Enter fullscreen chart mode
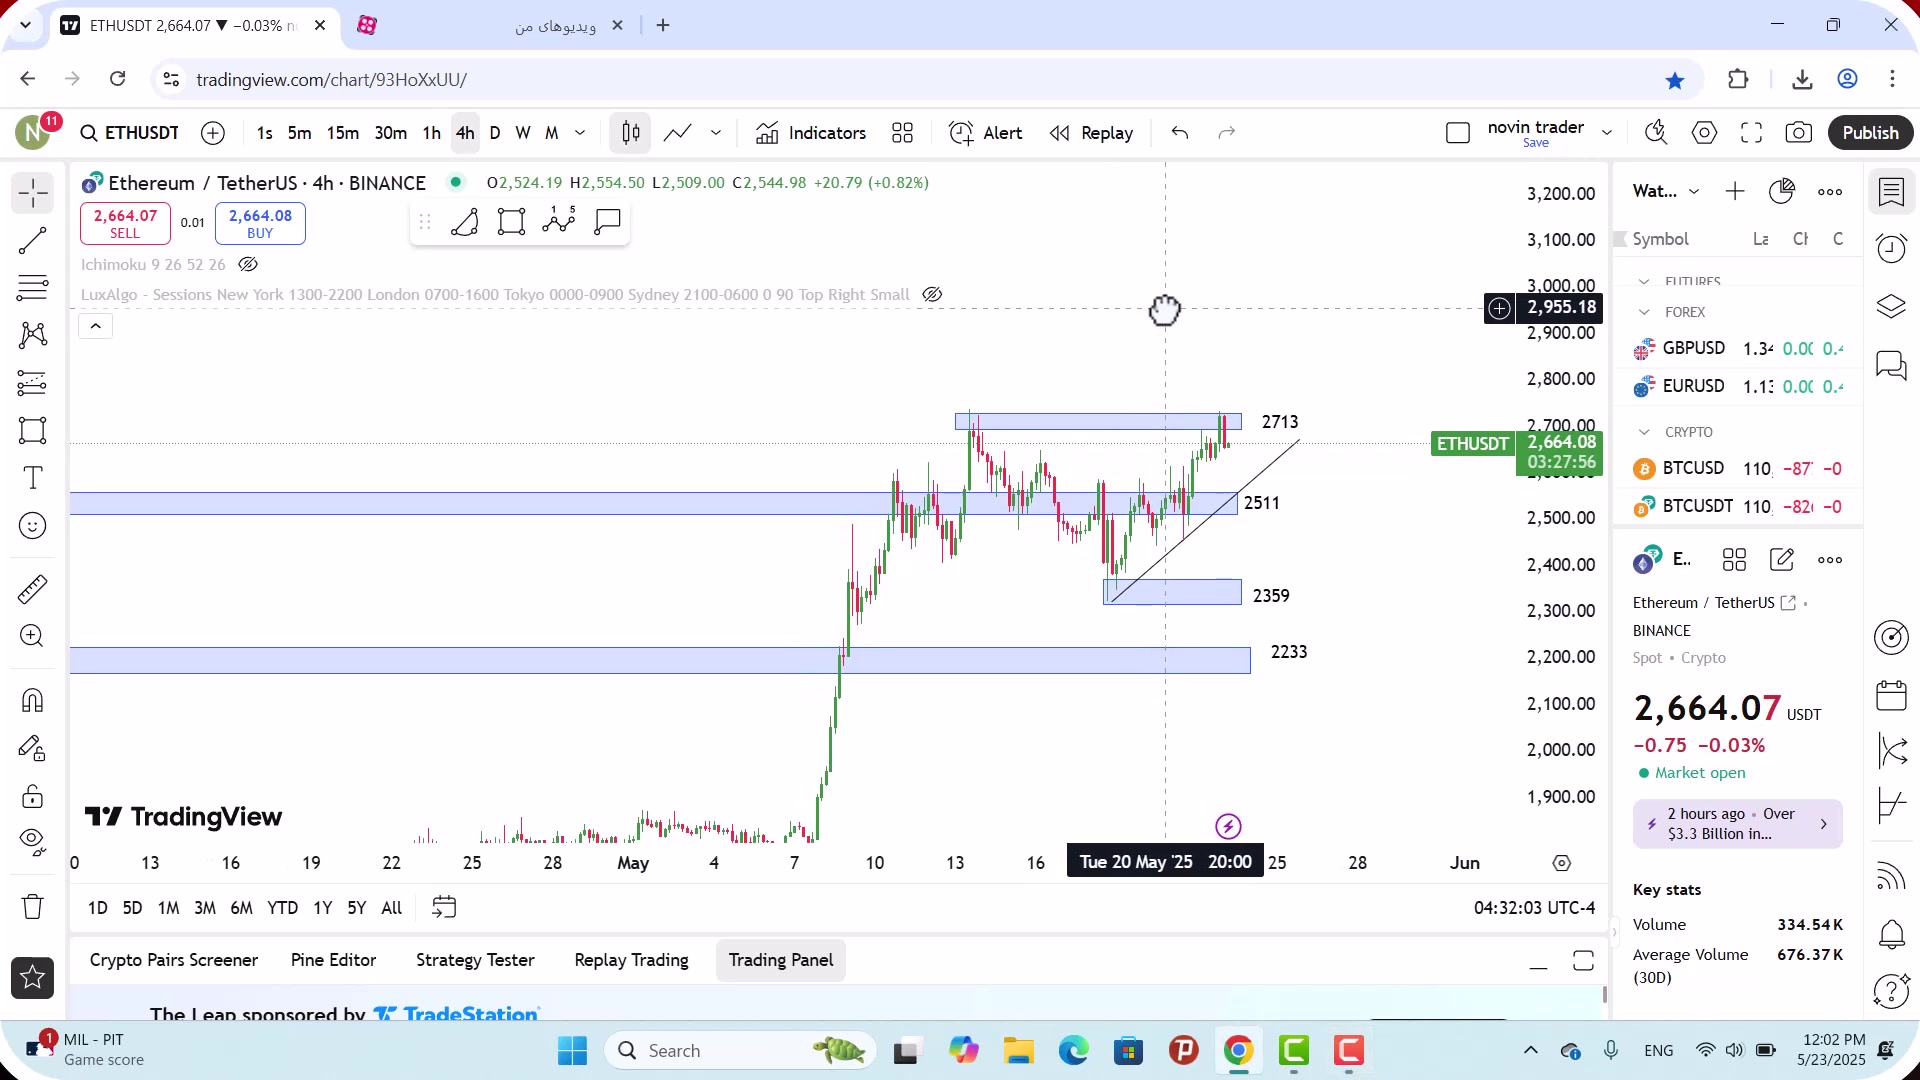The image size is (1920, 1080). coord(1751,133)
